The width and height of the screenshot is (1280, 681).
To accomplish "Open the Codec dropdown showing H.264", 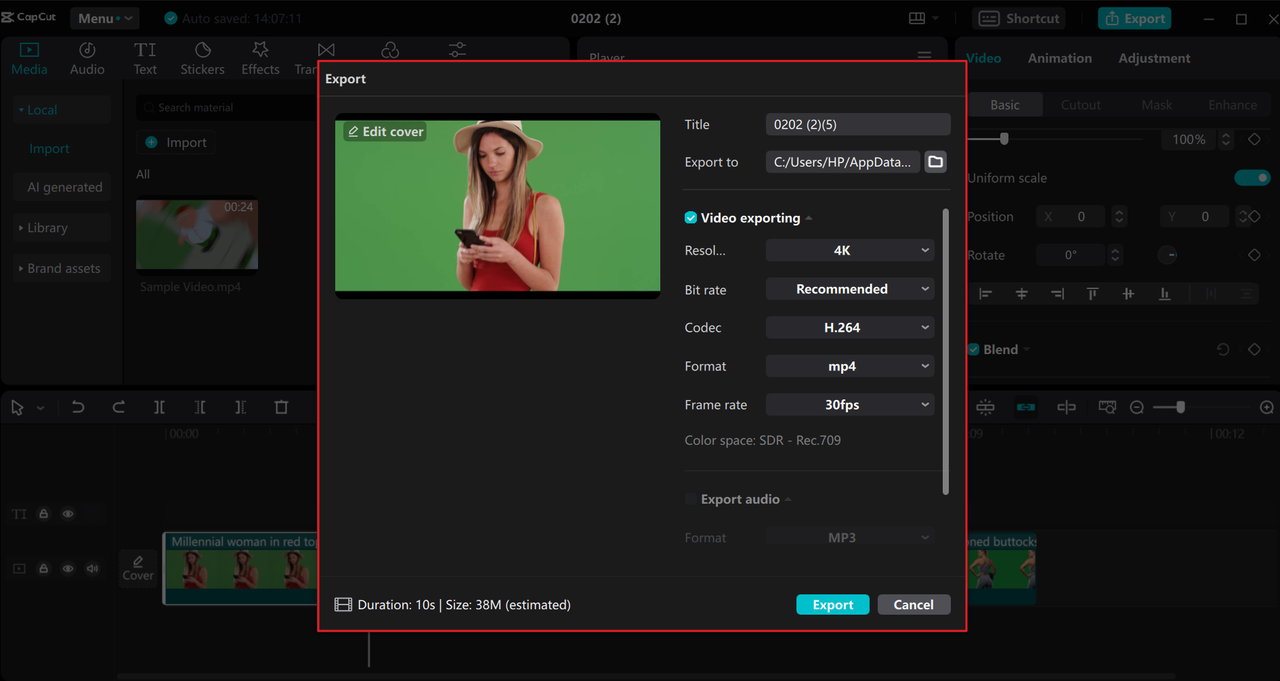I will coord(850,327).
